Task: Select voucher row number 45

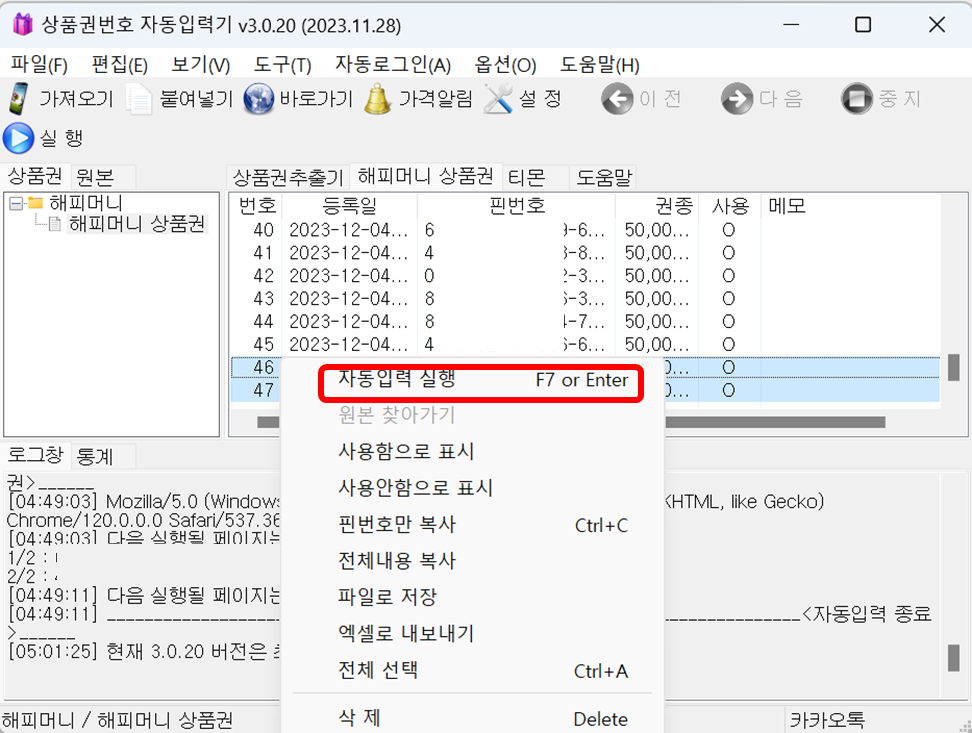Action: click(585, 344)
